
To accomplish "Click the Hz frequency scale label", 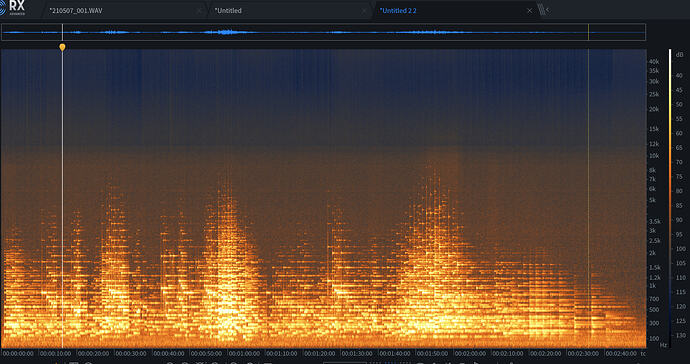I will [x=663, y=345].
